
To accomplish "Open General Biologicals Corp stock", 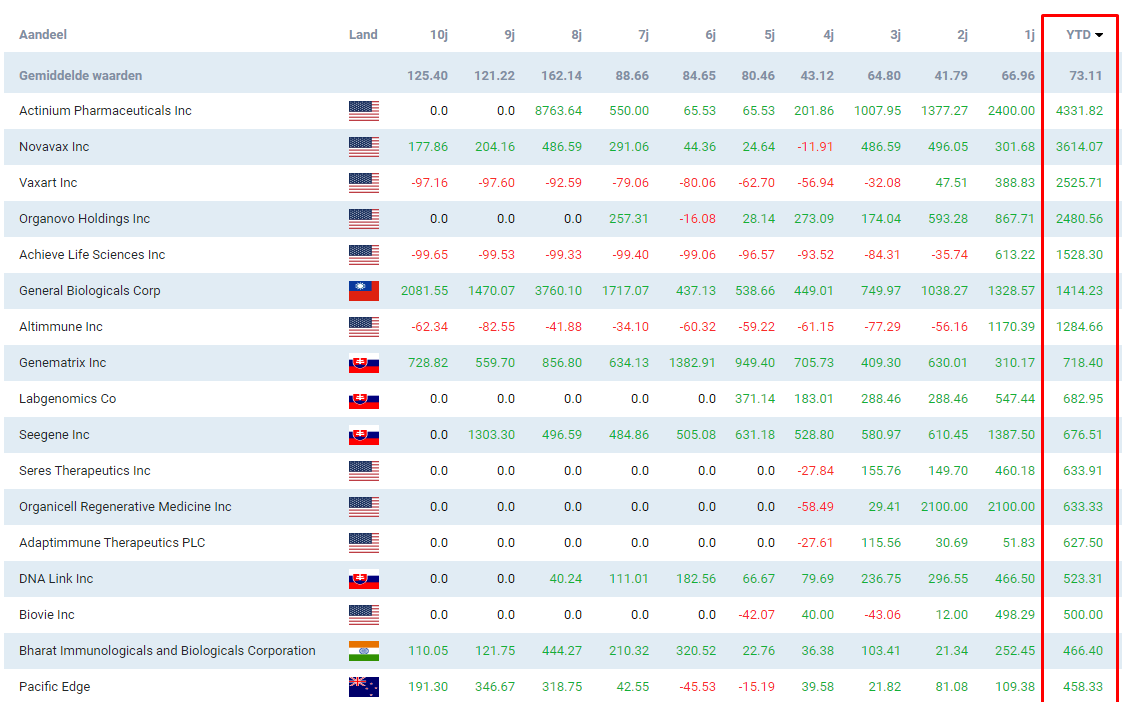I will (89, 291).
